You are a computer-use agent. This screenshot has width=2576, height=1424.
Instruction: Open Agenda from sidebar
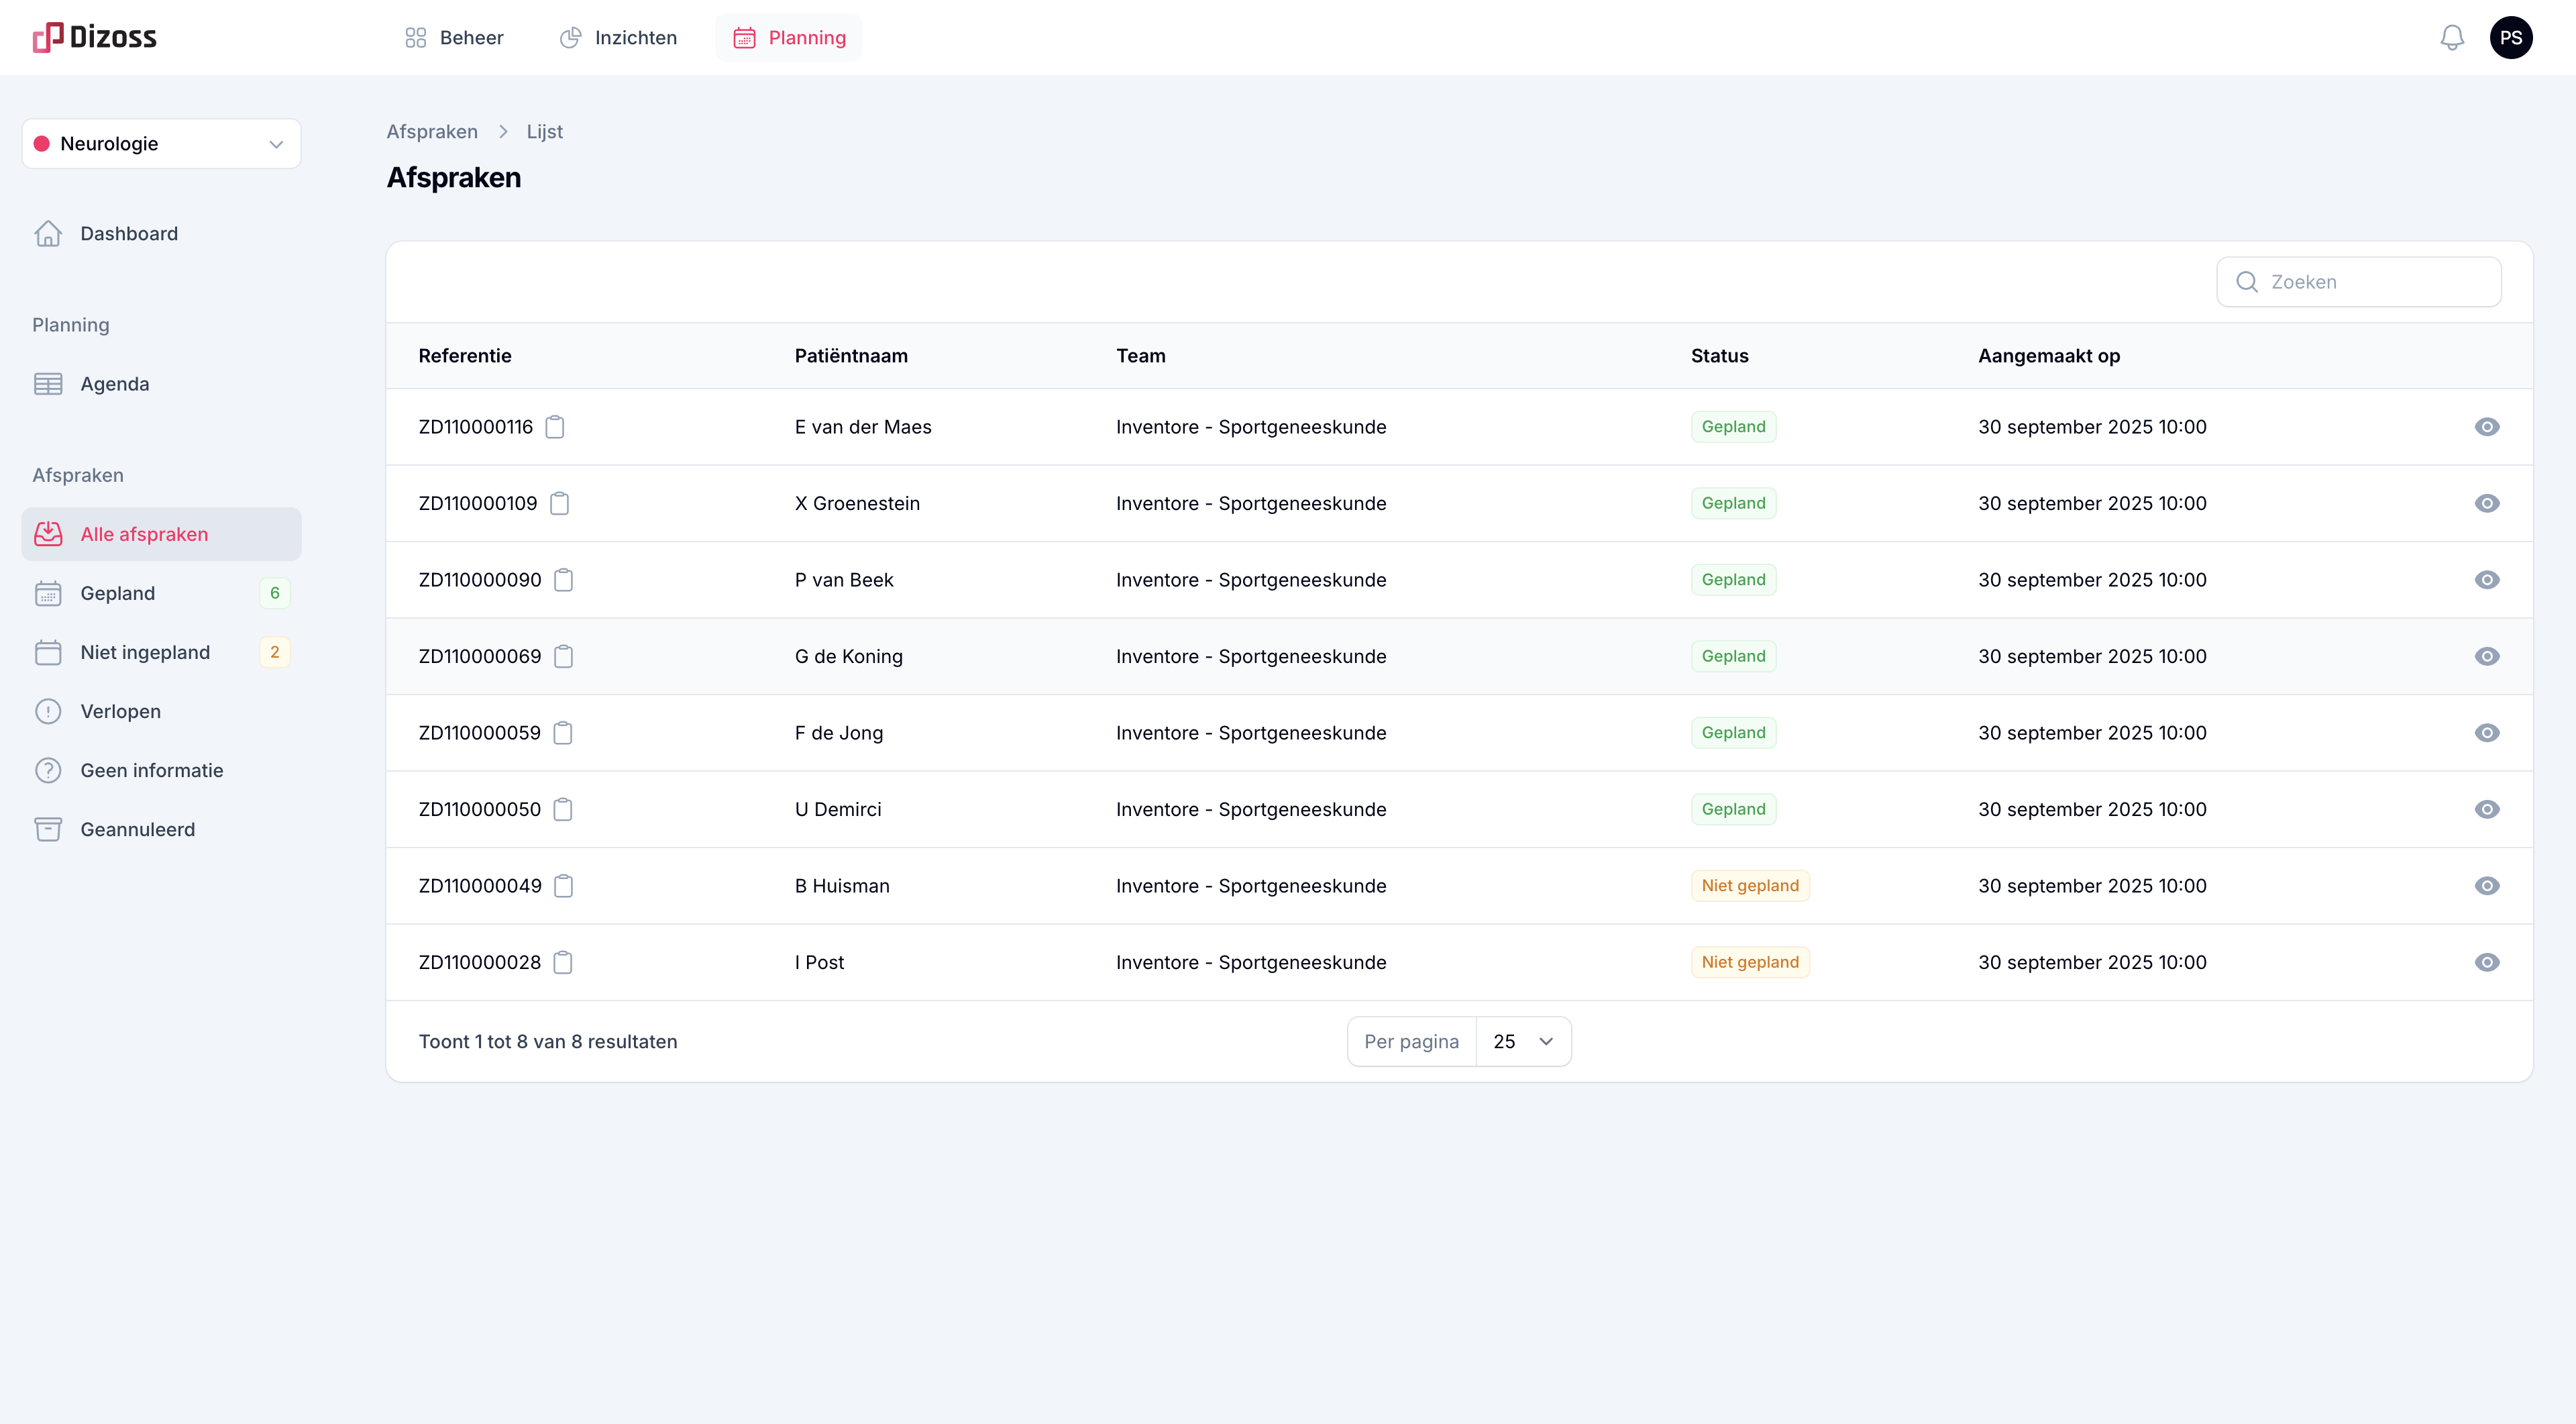click(x=114, y=384)
